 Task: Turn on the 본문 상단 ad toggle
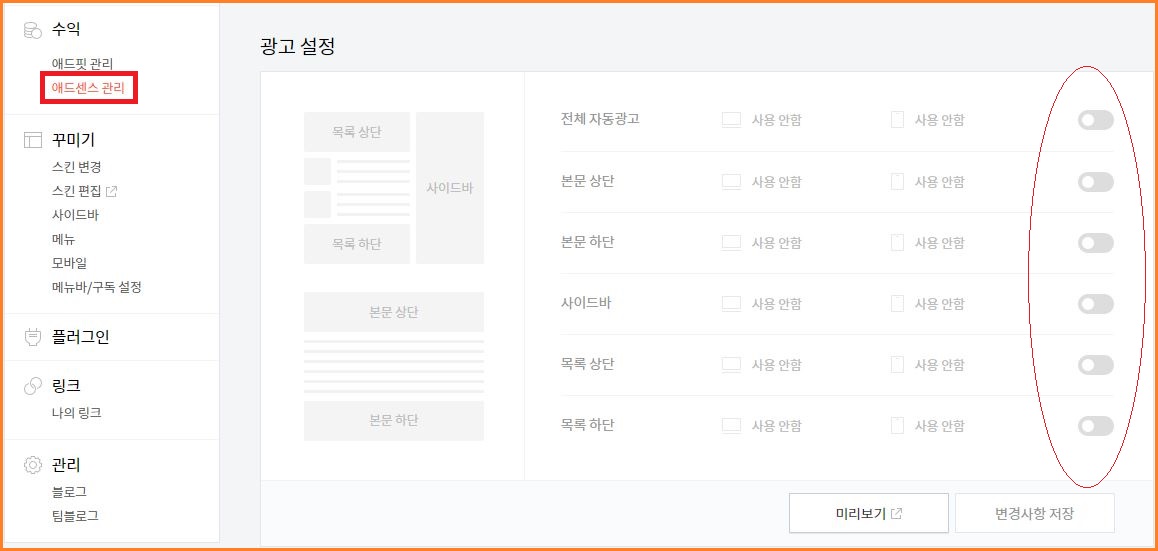point(1095,182)
